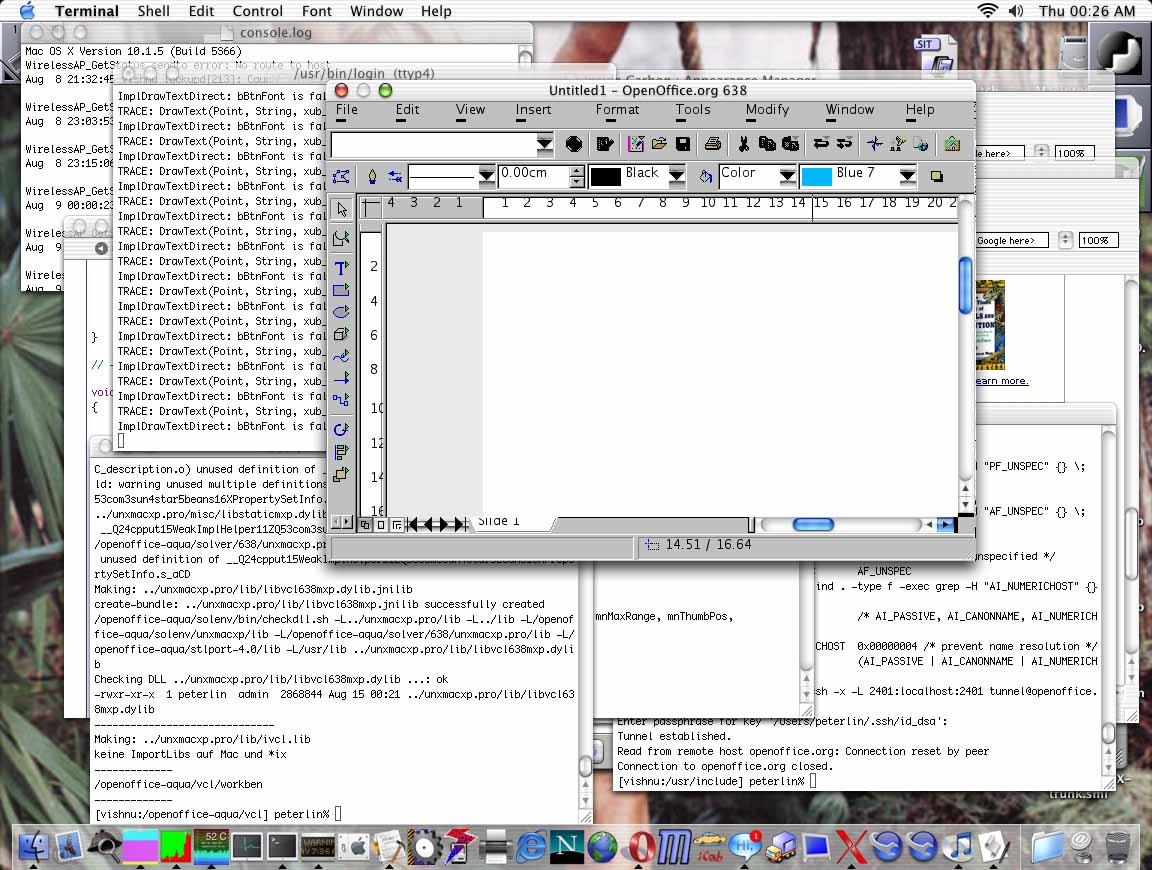Open Internet Explorer from the Dock
This screenshot has height=870, width=1152.
click(531, 846)
